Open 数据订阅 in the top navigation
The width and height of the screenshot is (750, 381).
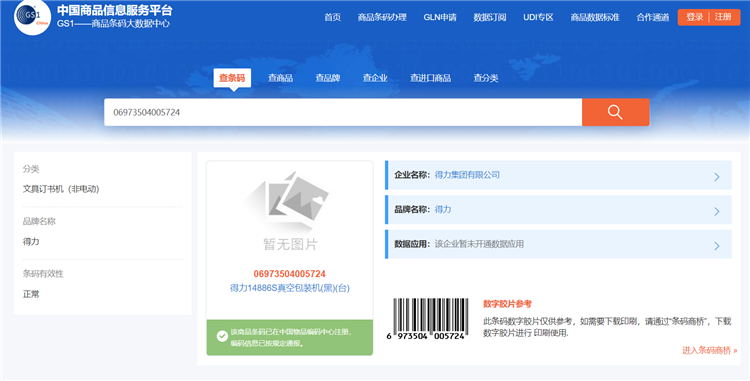pyautogui.click(x=490, y=17)
